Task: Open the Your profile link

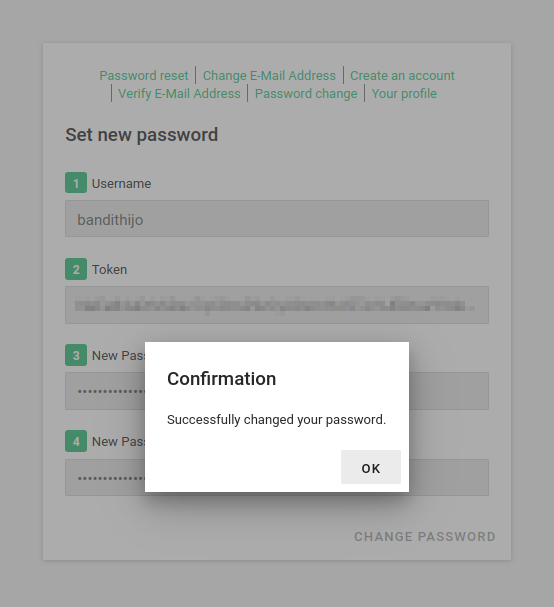Action: (404, 94)
